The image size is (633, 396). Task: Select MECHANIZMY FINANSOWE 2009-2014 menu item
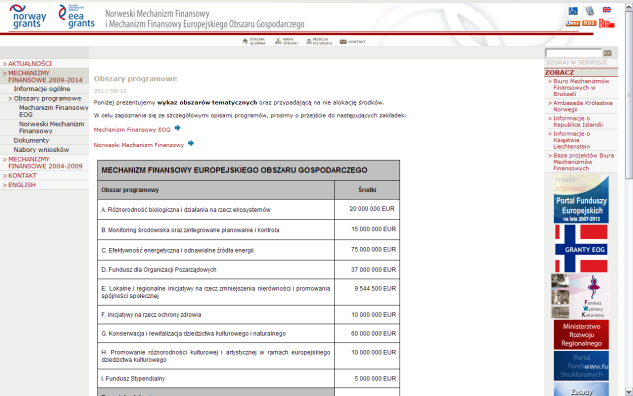44,76
